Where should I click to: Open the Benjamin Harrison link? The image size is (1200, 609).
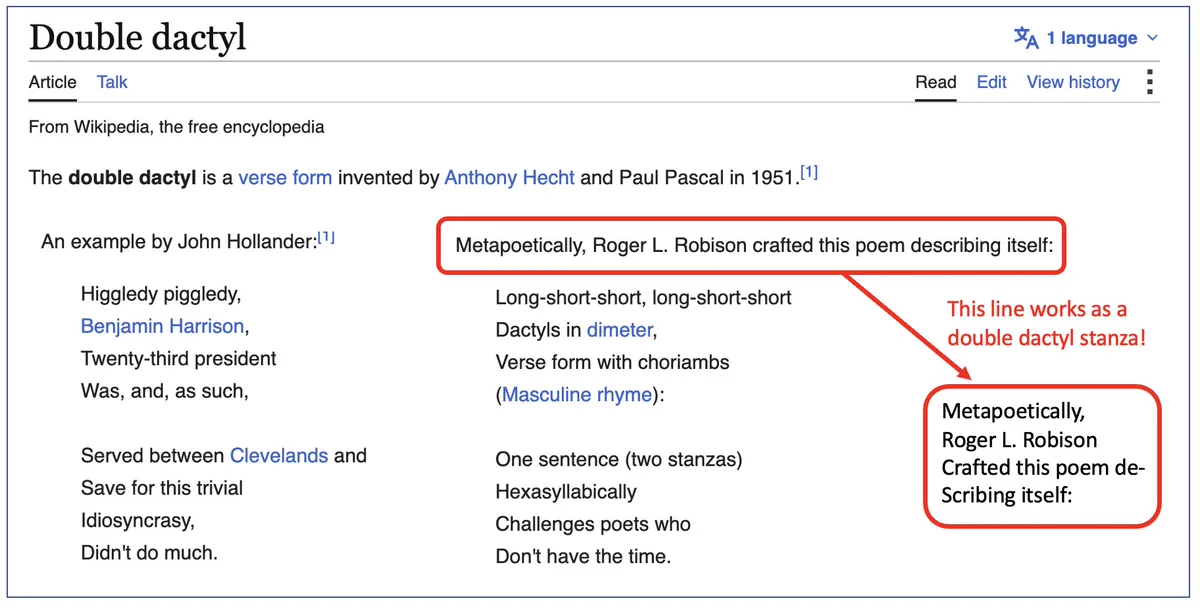(162, 326)
